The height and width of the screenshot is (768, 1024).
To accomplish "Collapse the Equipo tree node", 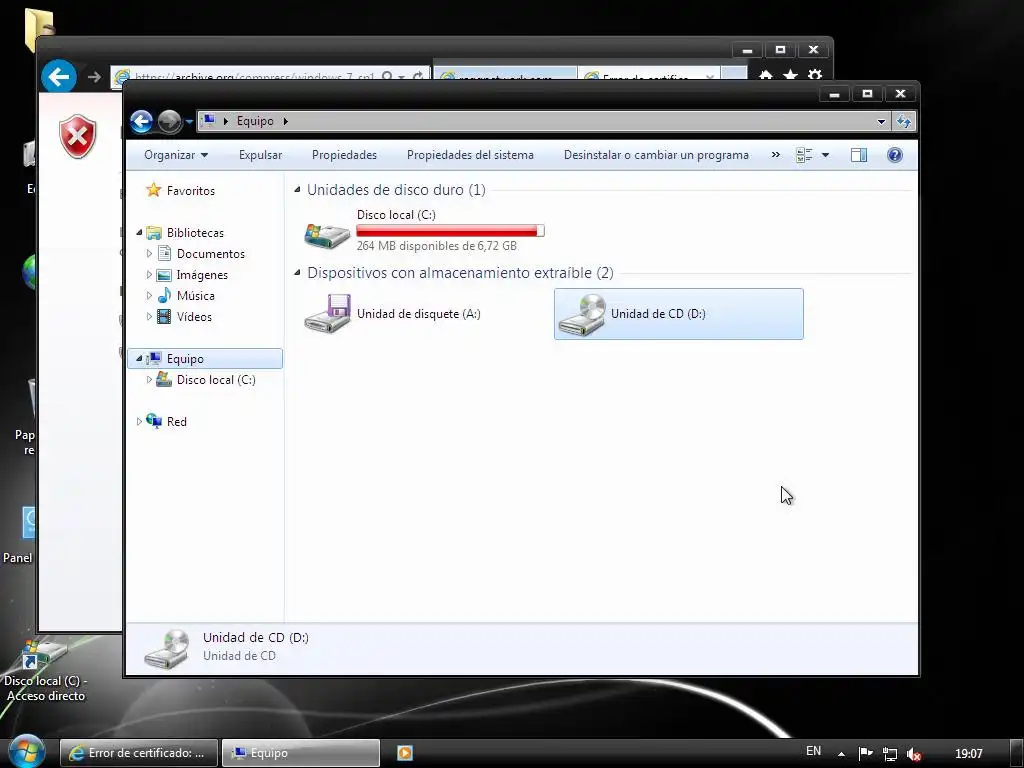I will 139,359.
